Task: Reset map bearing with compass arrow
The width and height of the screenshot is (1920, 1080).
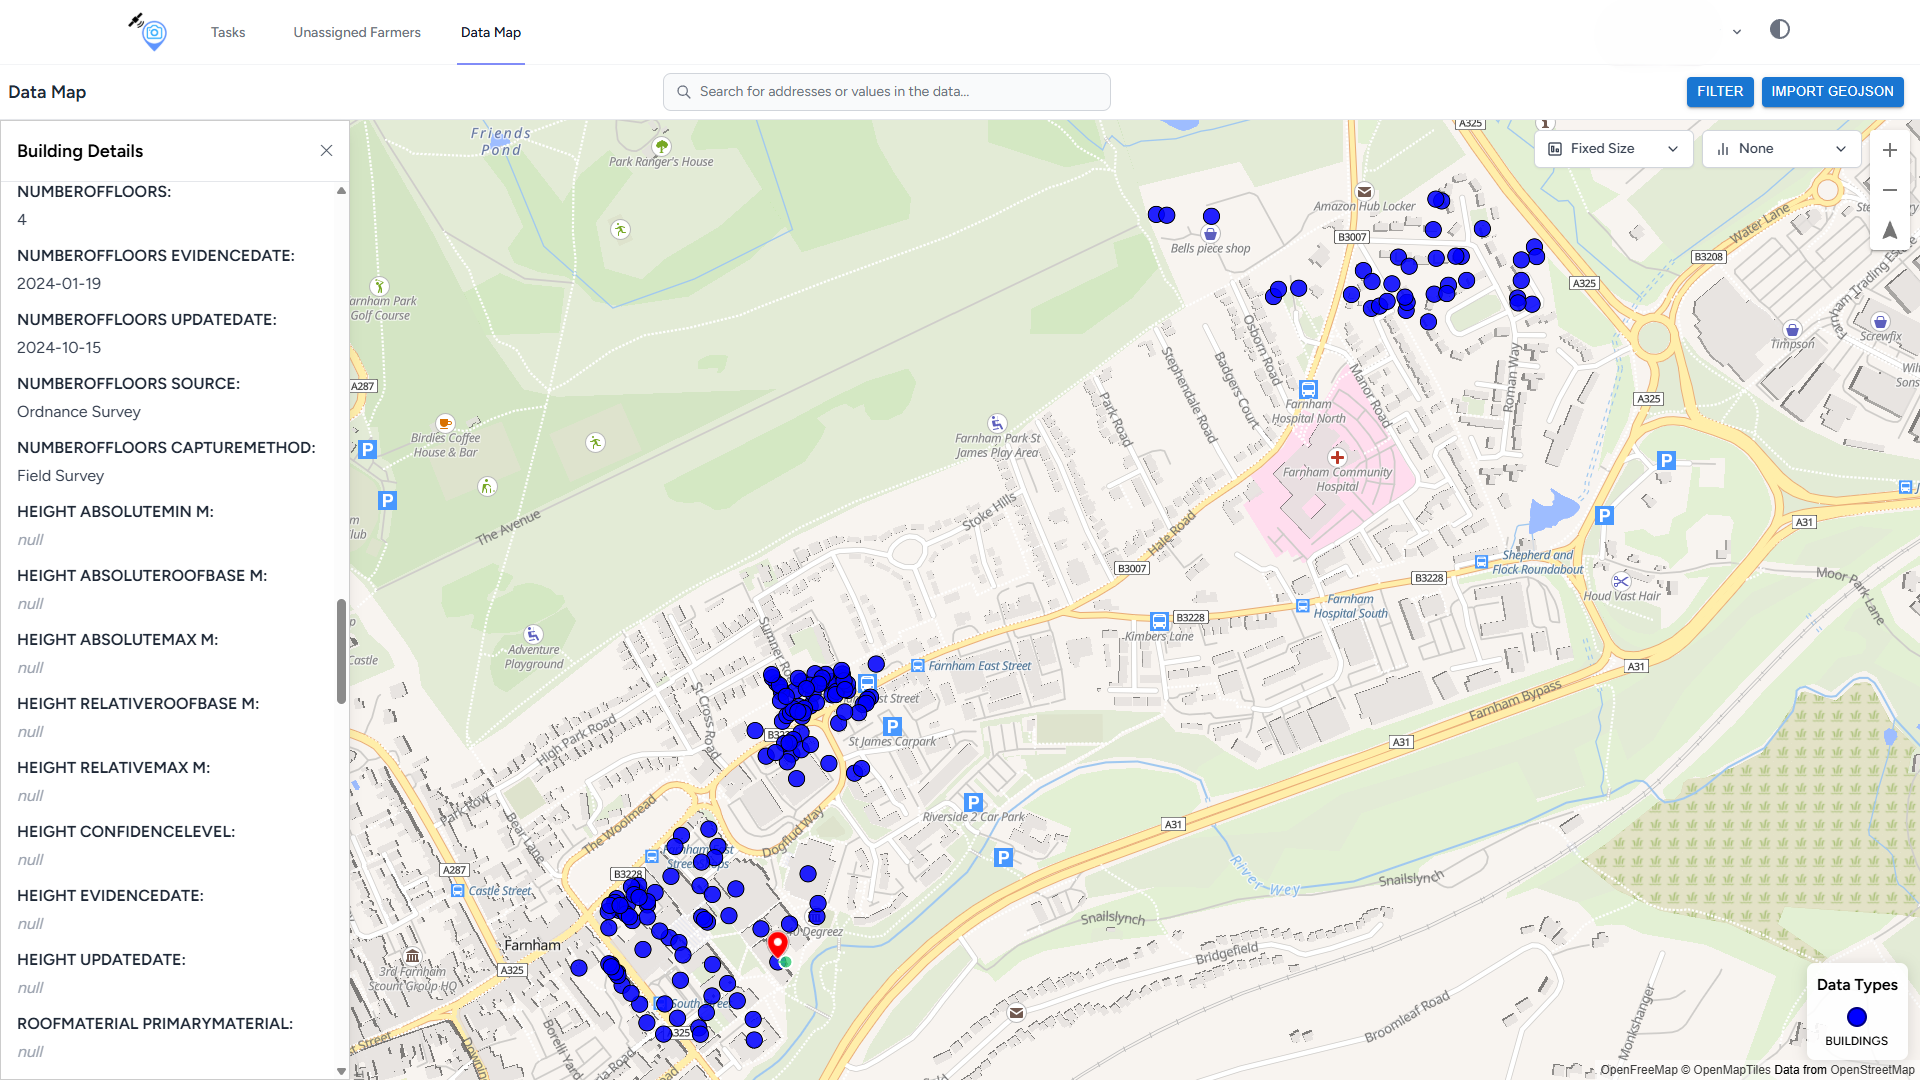Action: coord(1889,230)
